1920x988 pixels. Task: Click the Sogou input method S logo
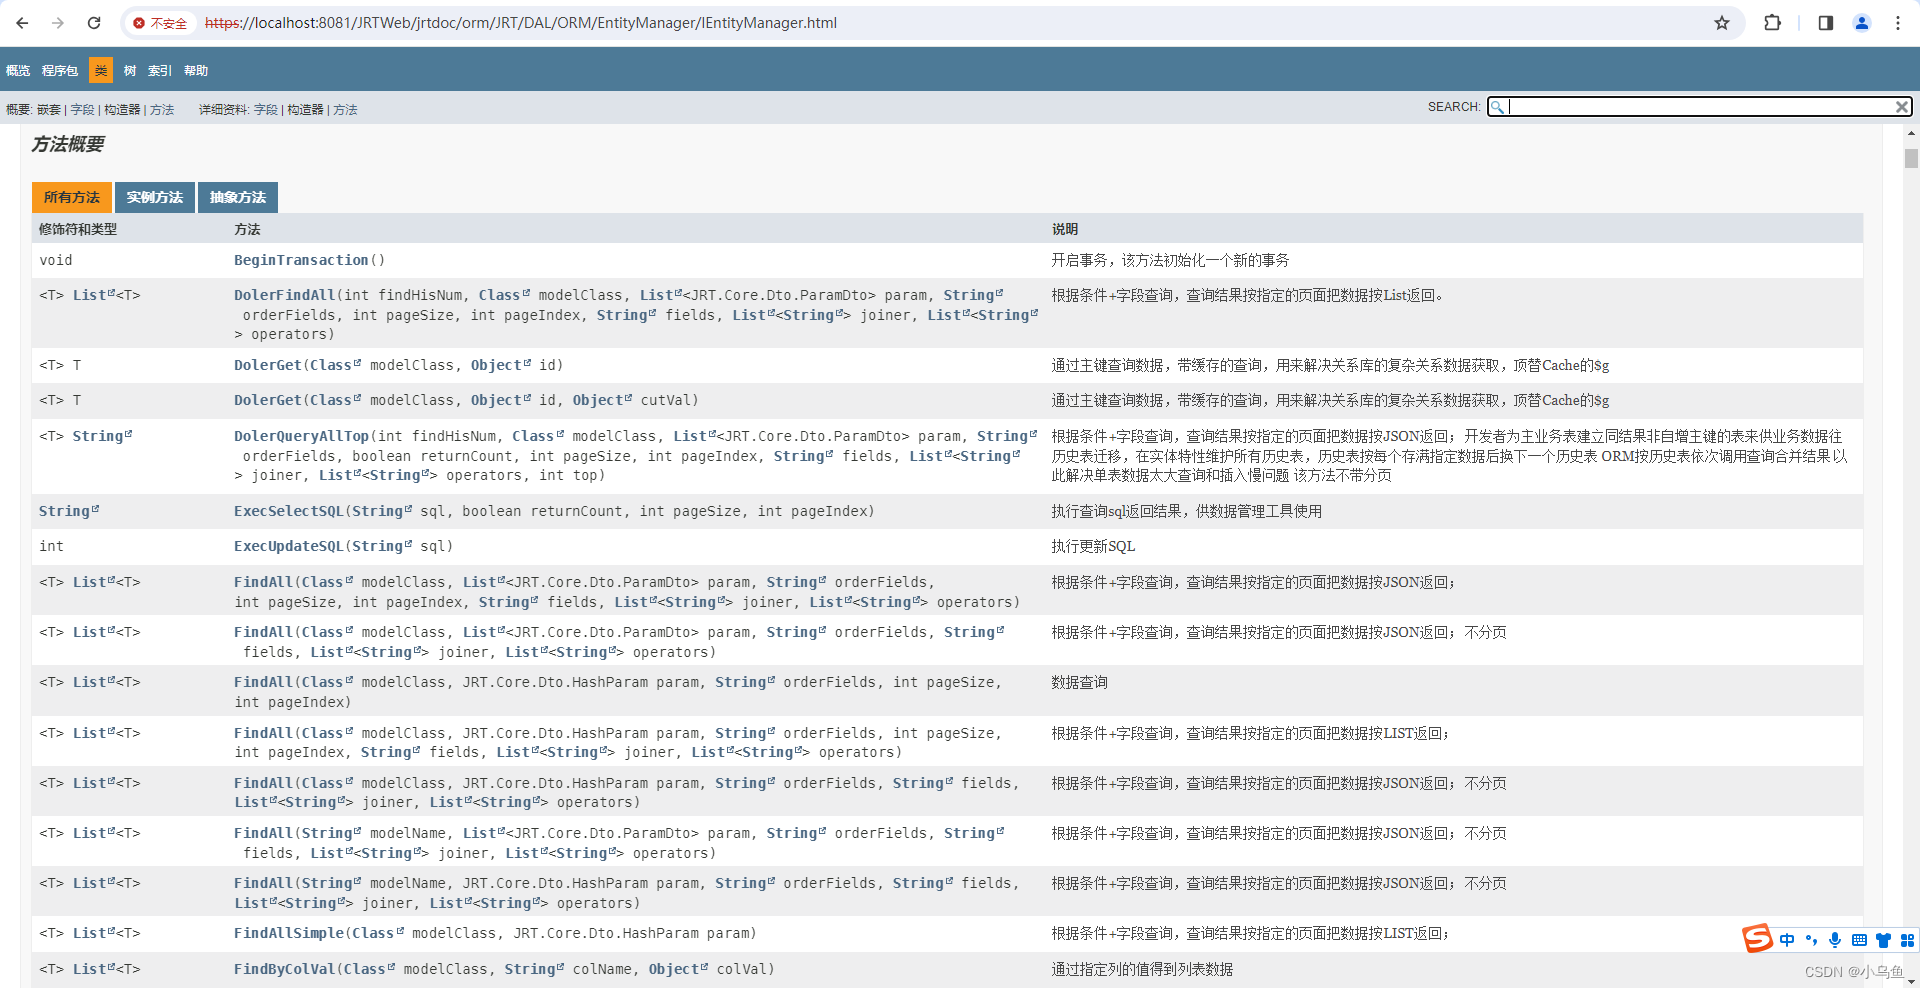[x=1757, y=938]
